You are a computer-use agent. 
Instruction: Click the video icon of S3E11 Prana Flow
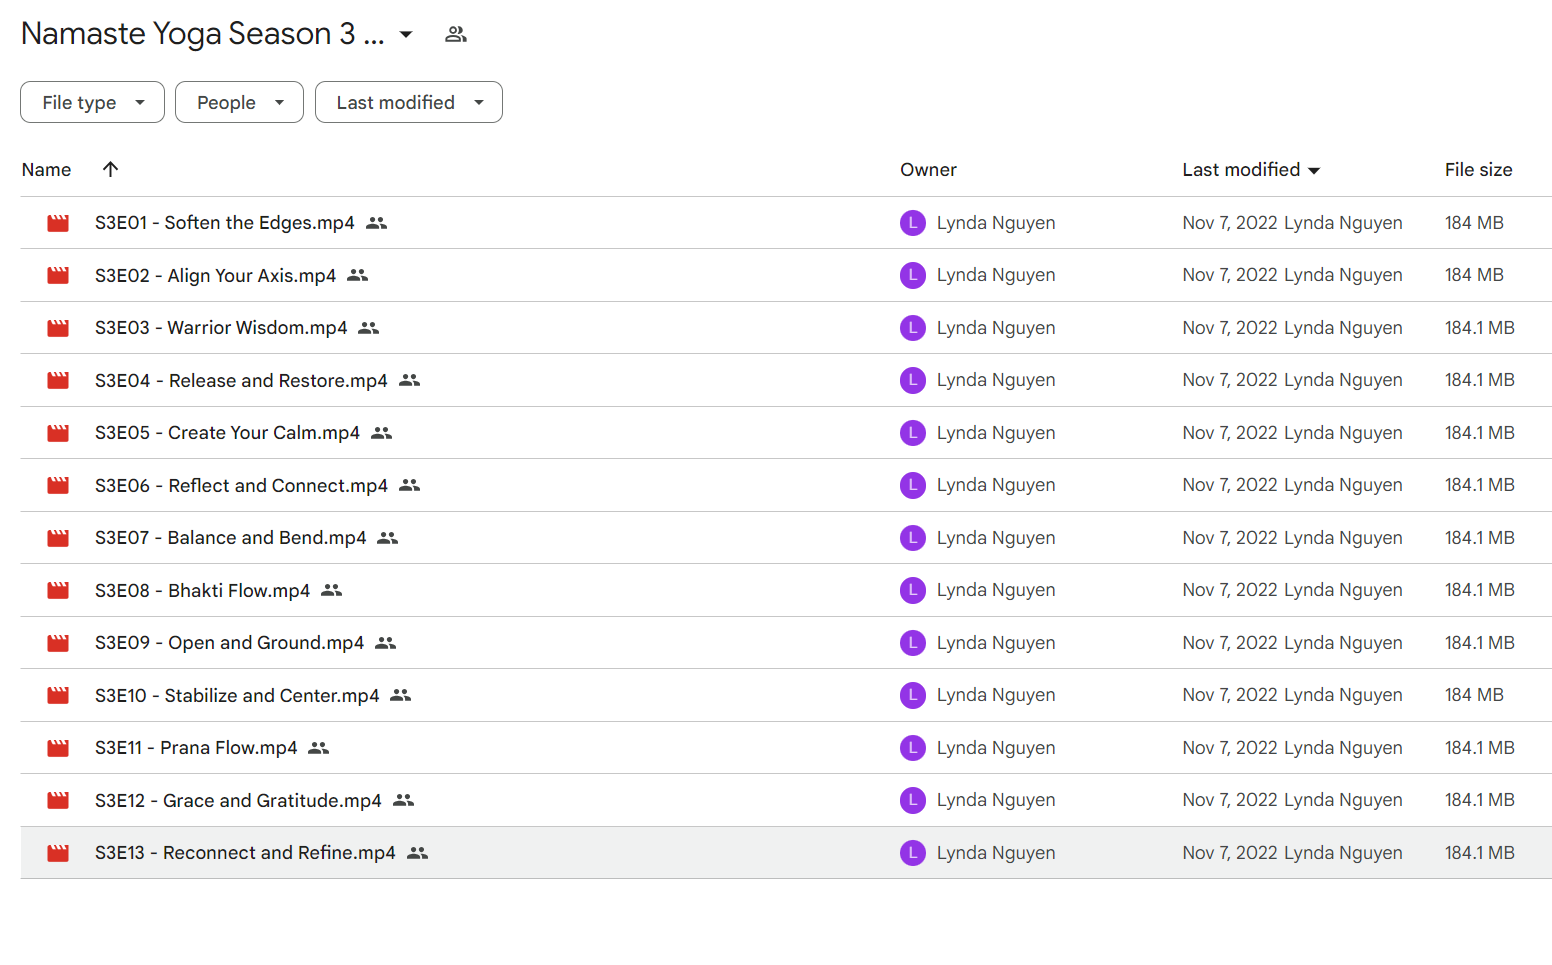click(58, 748)
